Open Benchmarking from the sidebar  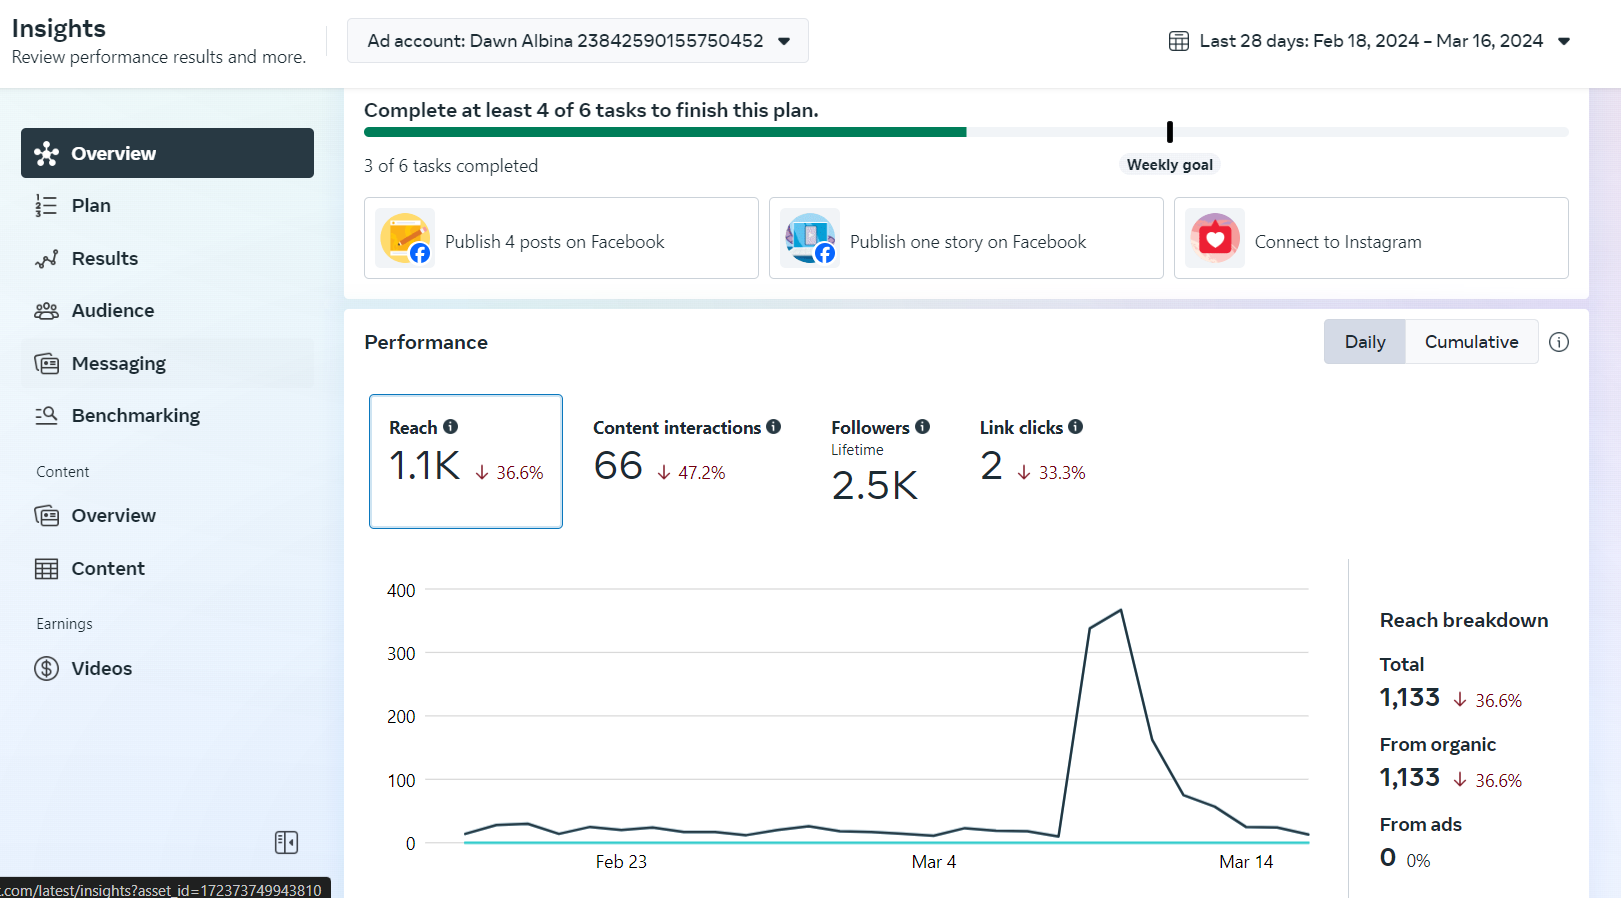click(136, 416)
